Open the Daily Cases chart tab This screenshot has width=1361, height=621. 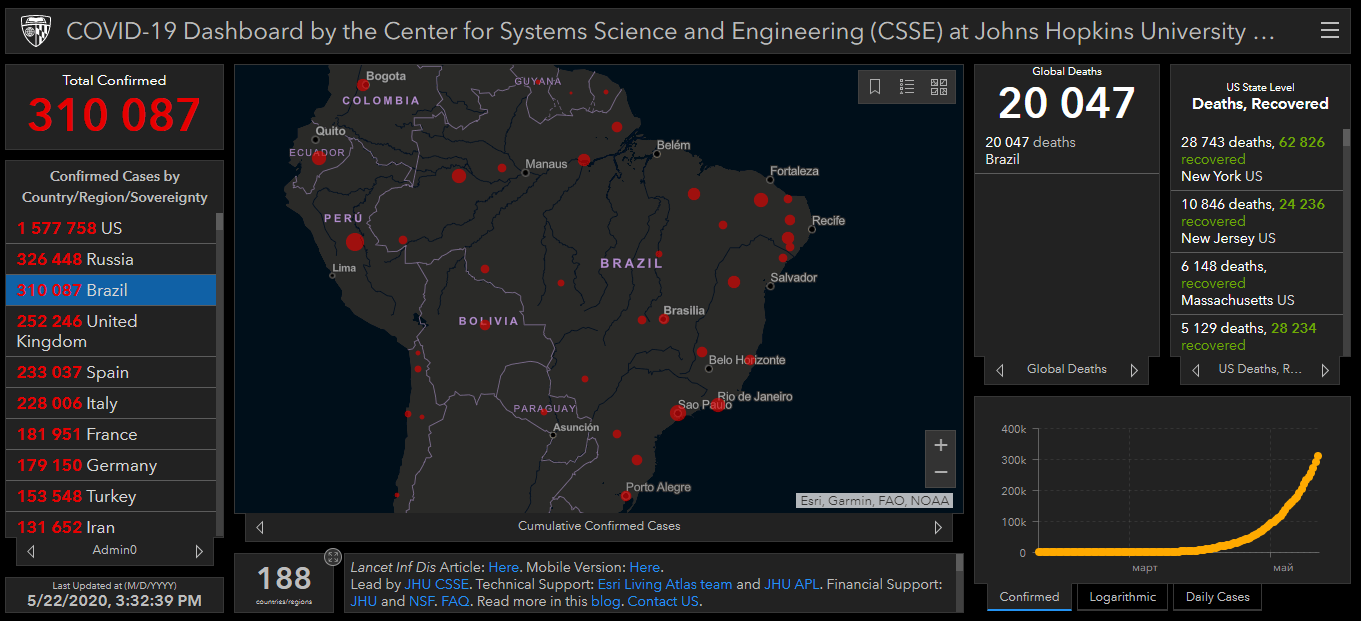point(1217,597)
